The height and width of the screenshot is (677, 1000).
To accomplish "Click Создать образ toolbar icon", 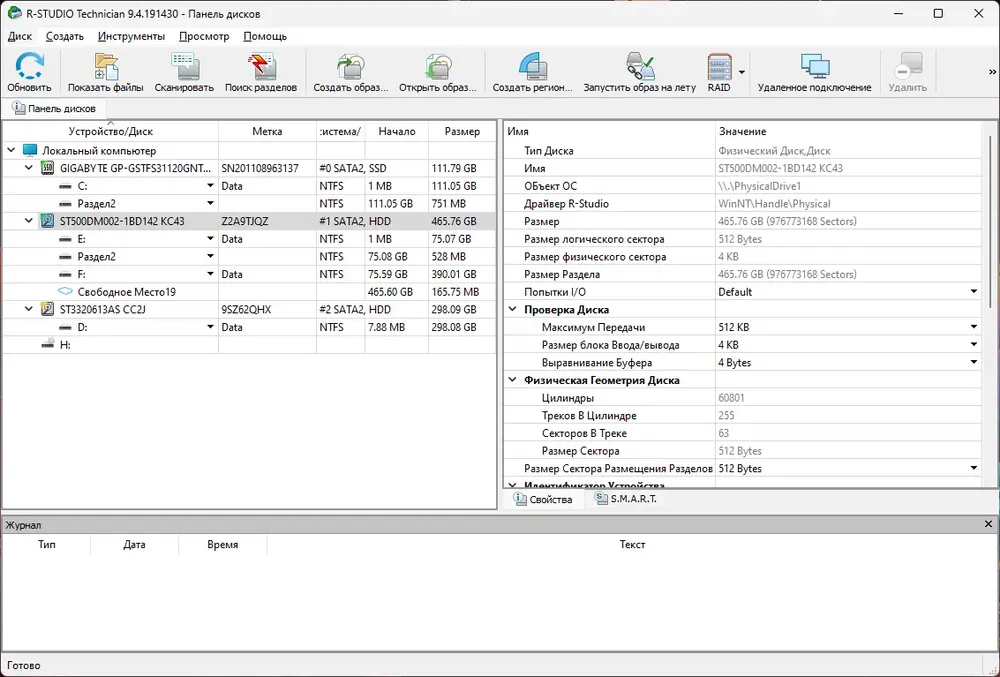I will tap(351, 66).
